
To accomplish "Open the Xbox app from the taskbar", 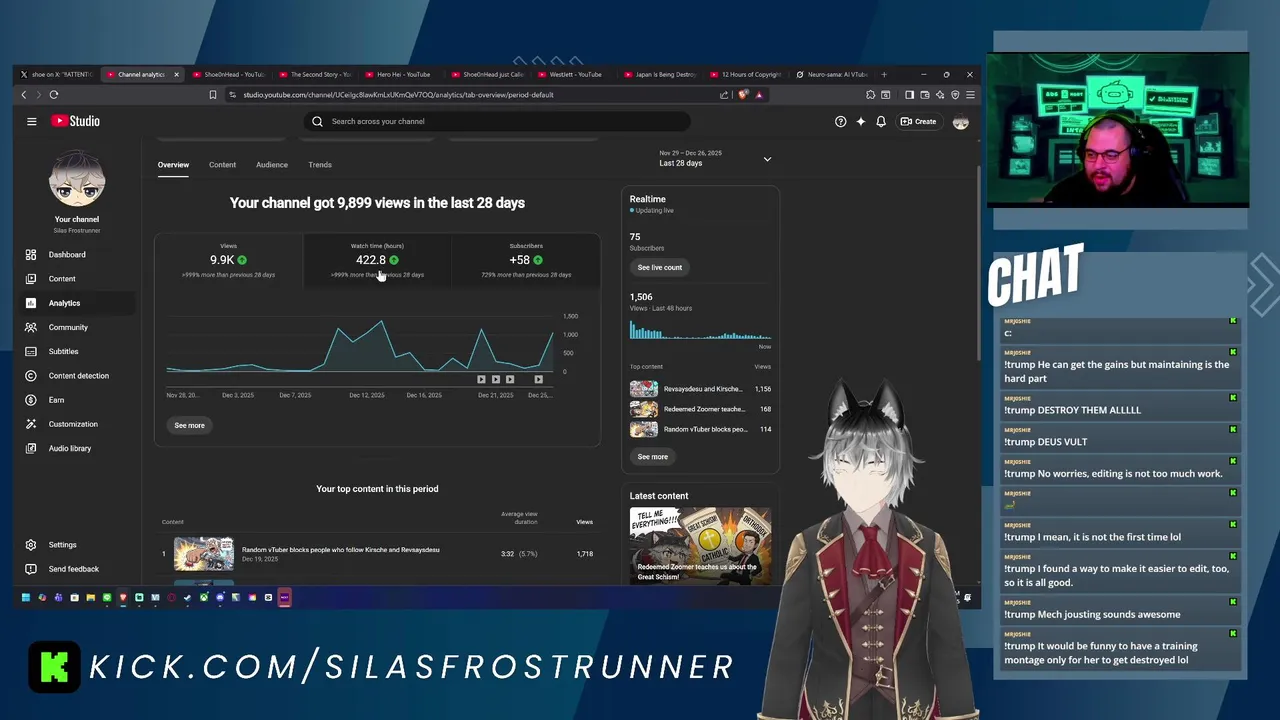I will coord(204,598).
